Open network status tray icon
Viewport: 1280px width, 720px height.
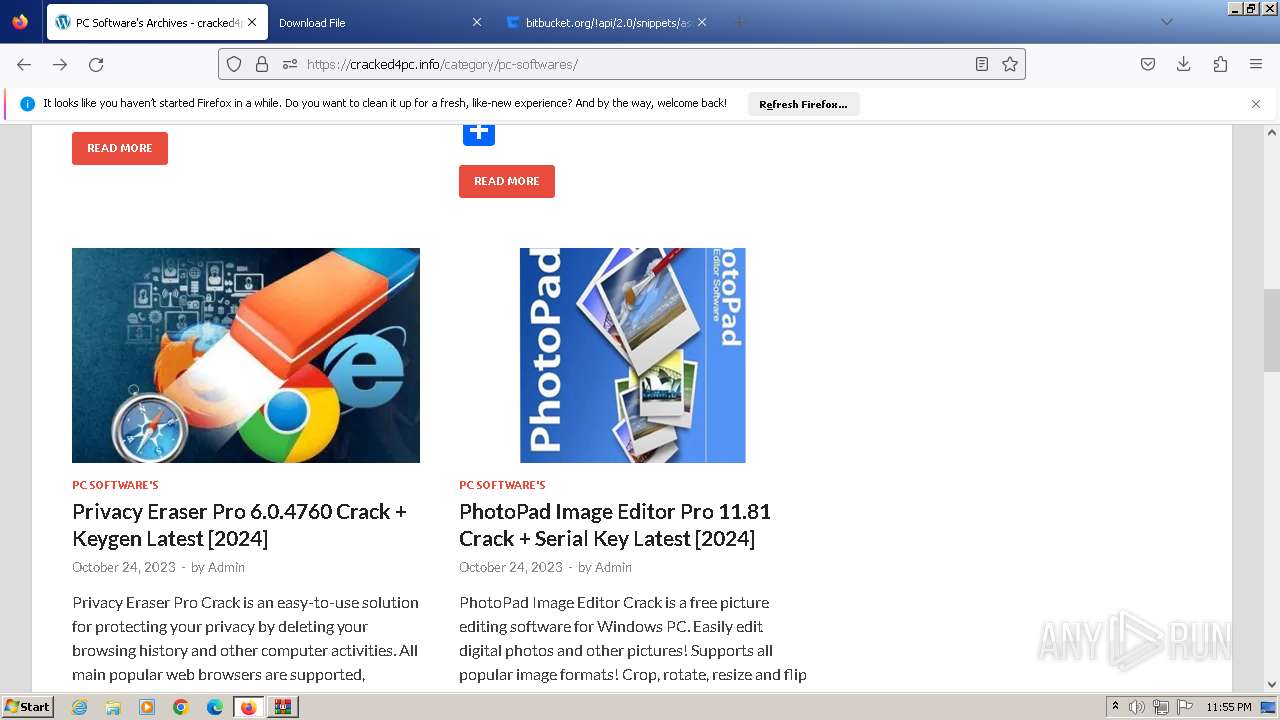click(x=1161, y=707)
